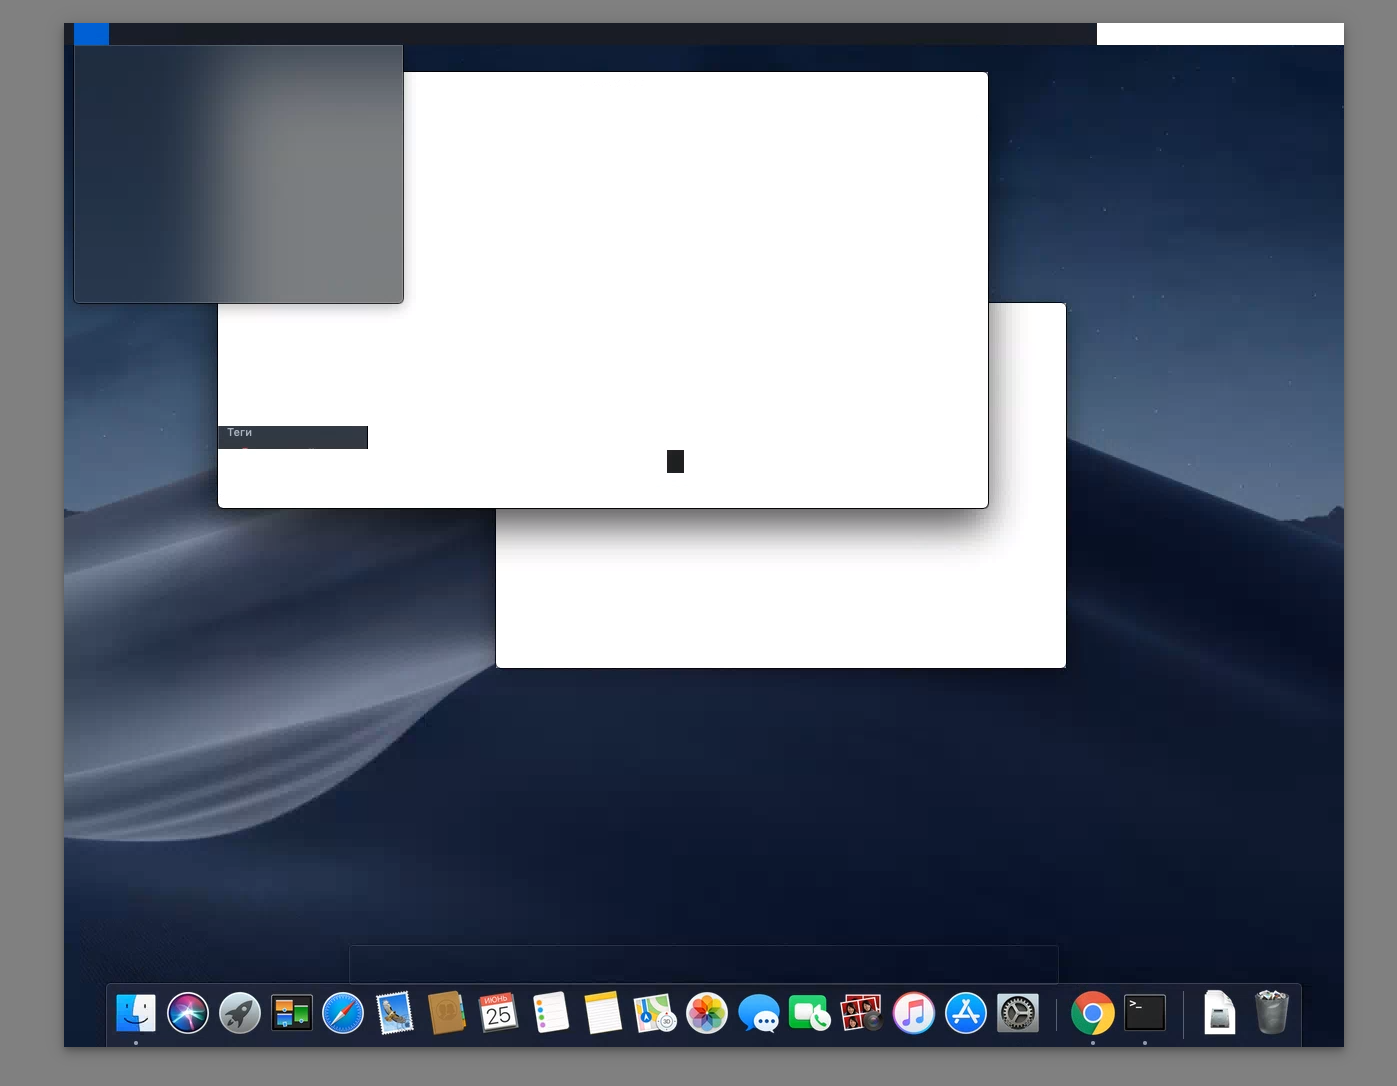Open Contacts address book icon
This screenshot has width=1397, height=1086.
tap(447, 1013)
